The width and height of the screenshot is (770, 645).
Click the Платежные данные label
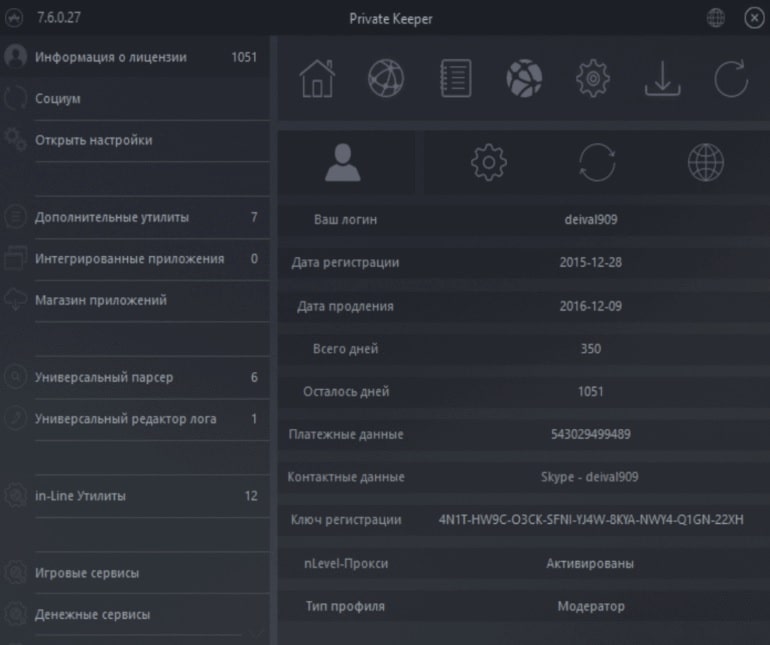pyautogui.click(x=346, y=434)
